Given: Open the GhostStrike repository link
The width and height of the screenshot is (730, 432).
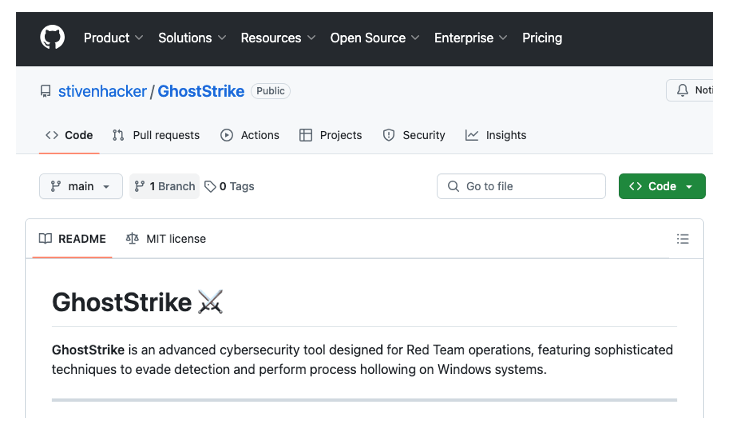Looking at the screenshot, I should [201, 91].
